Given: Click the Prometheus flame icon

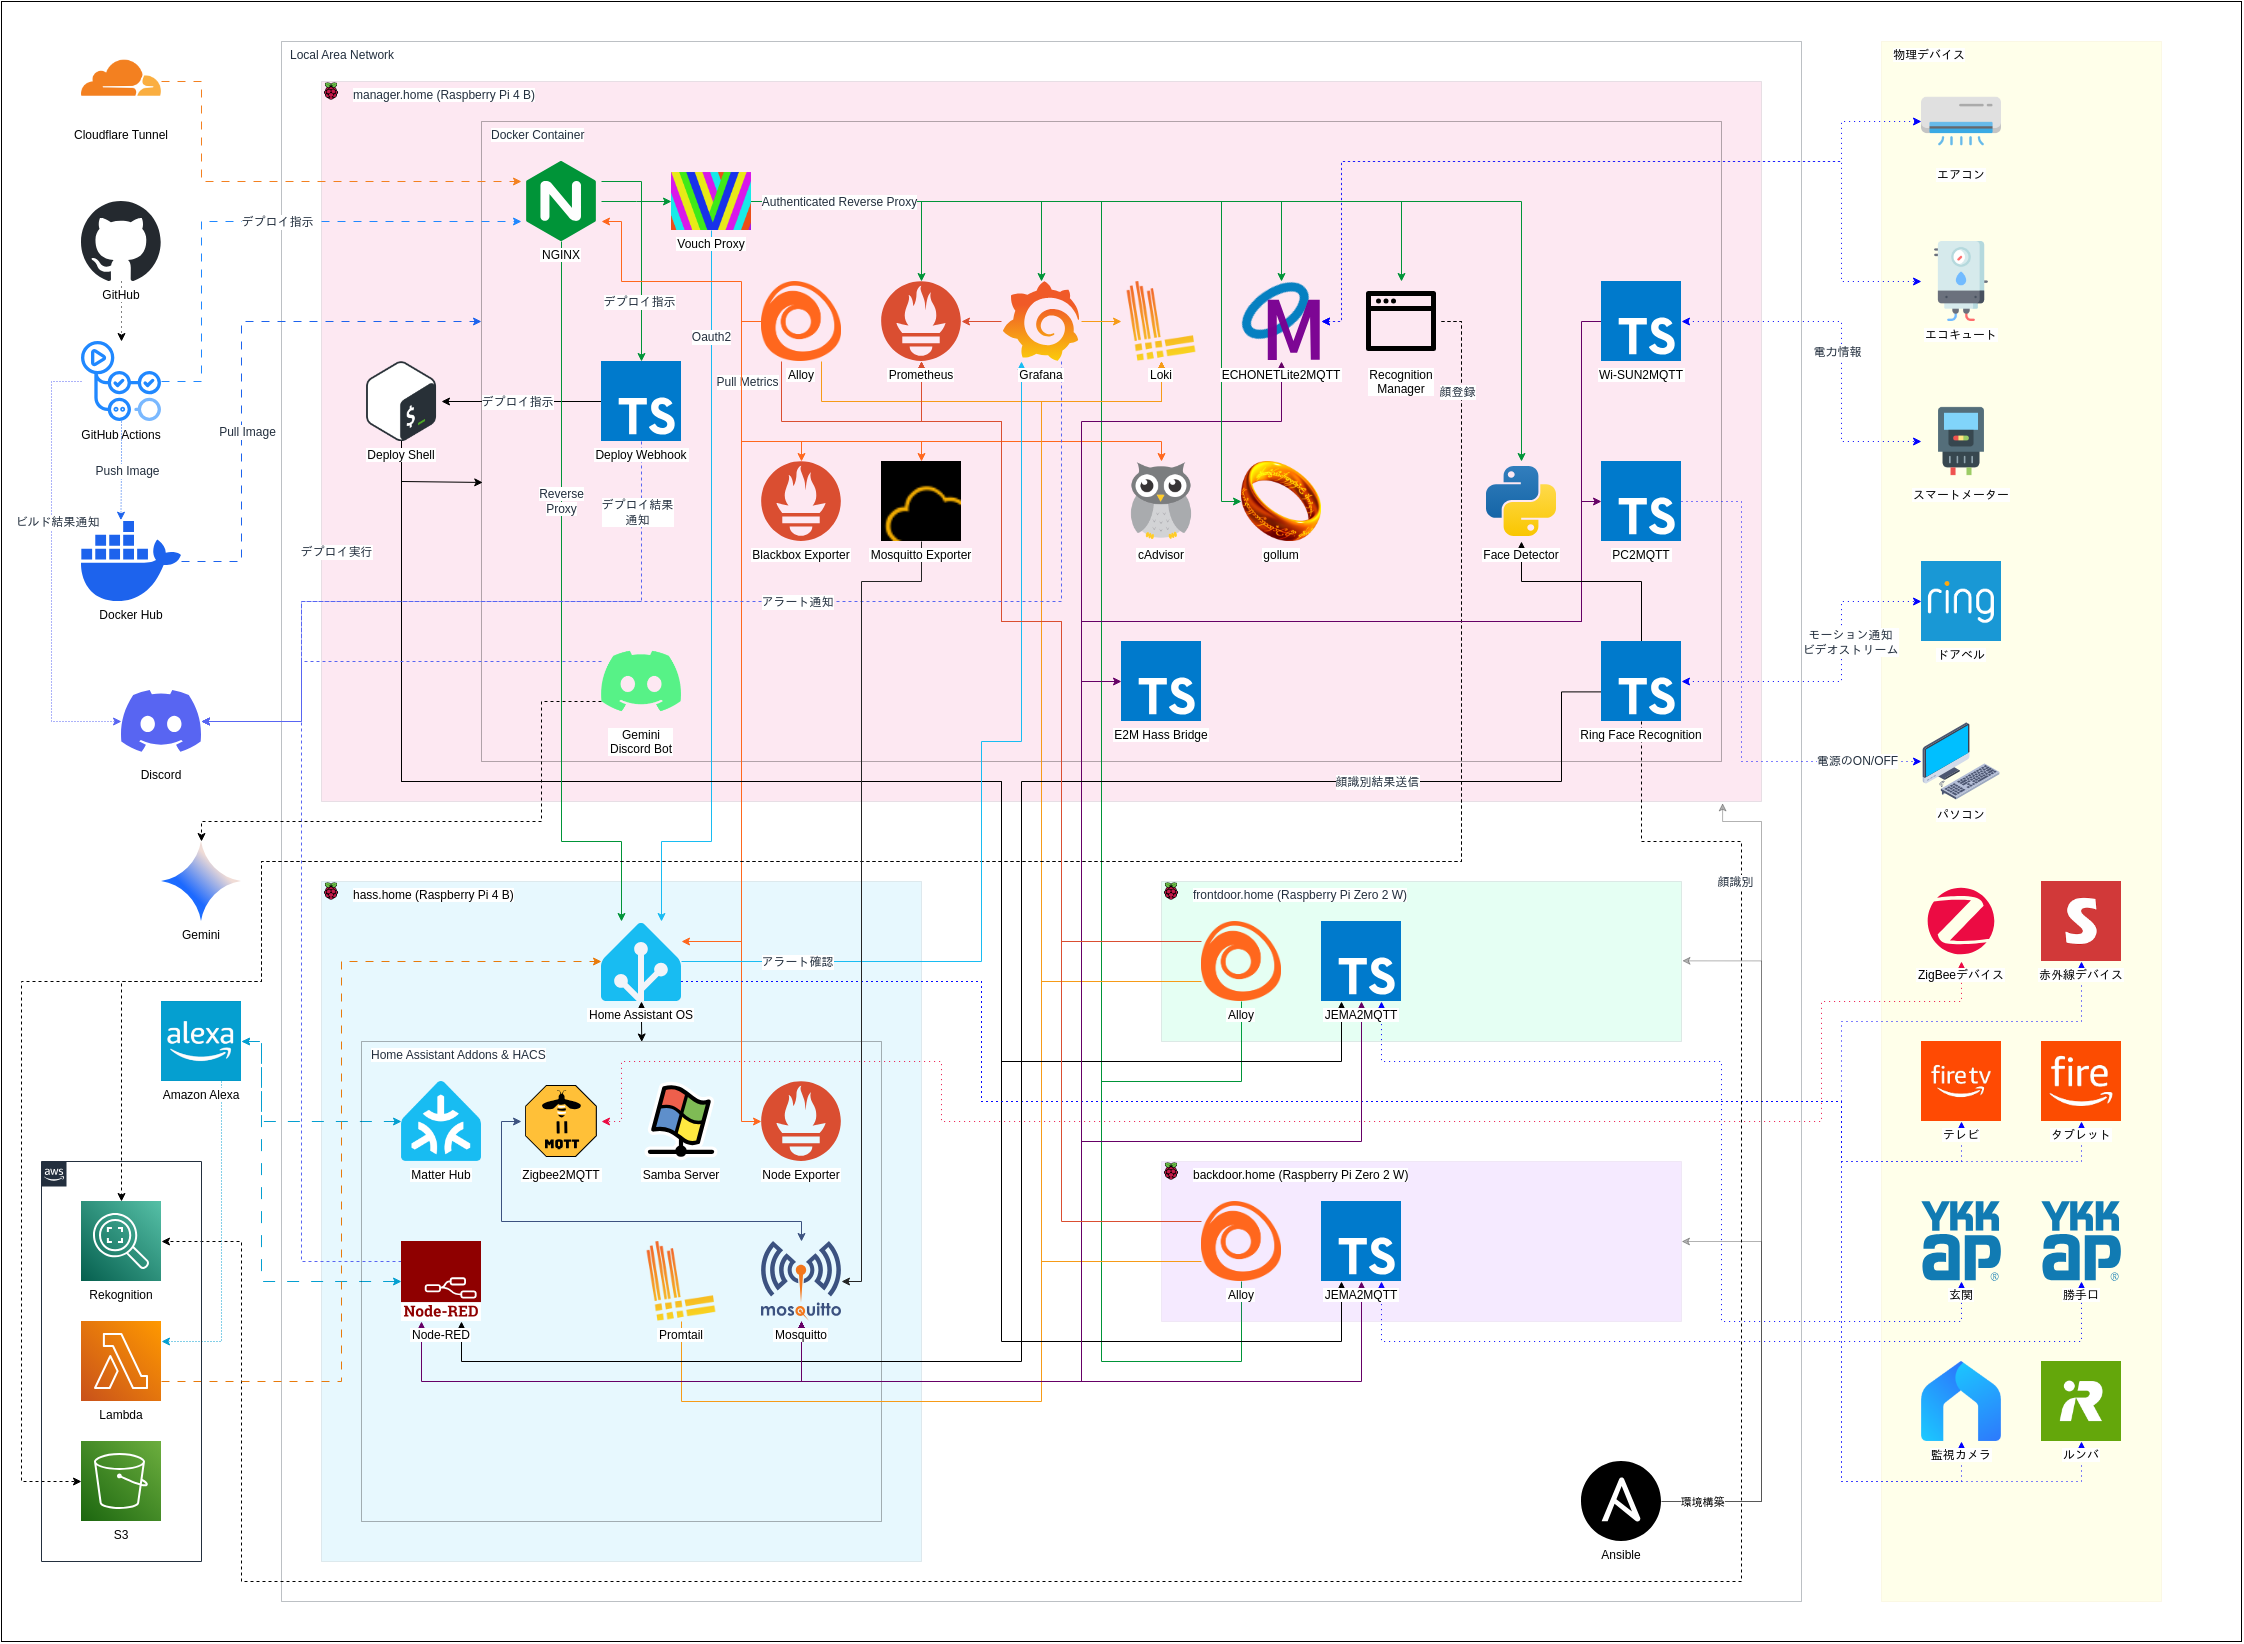Looking at the screenshot, I should point(920,321).
